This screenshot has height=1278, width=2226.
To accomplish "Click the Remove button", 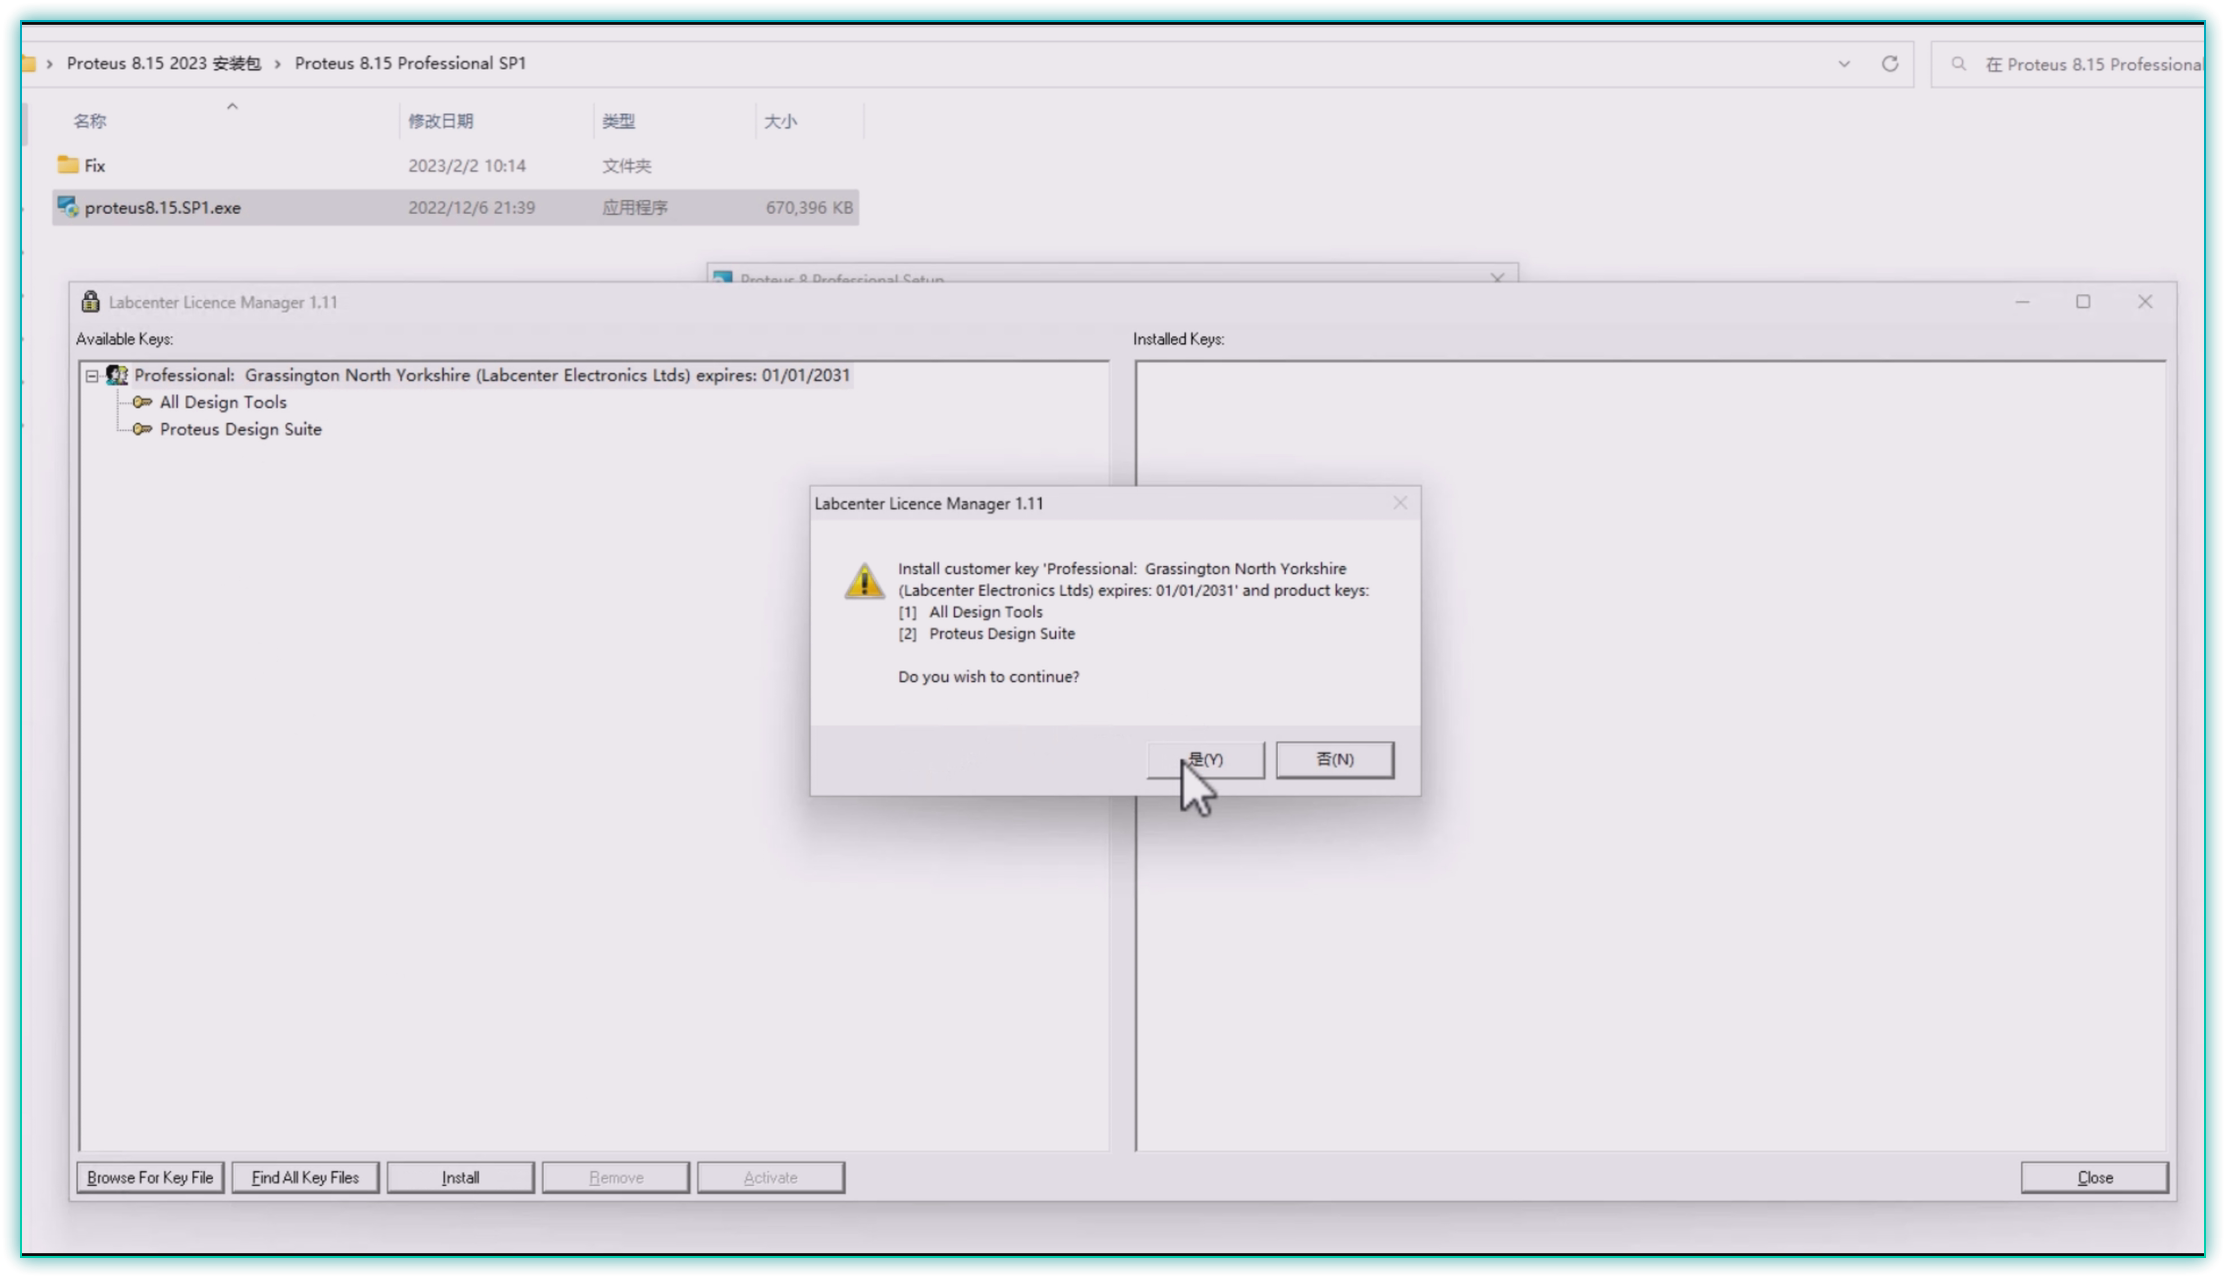I will [x=616, y=1177].
